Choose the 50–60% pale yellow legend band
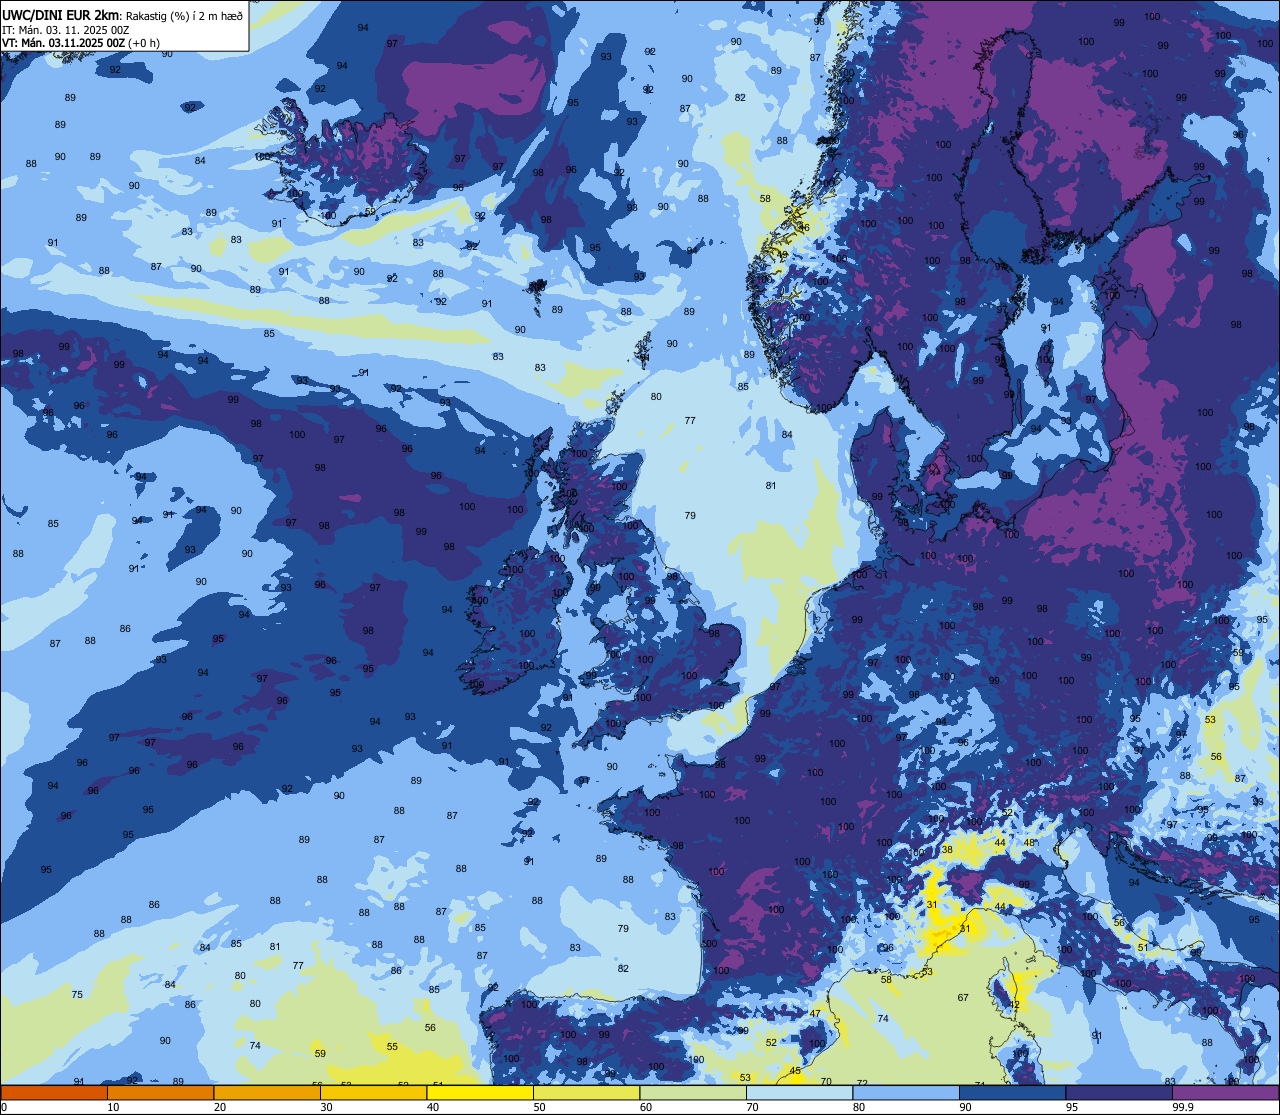Screen dimensions: 1280x1115 pyautogui.click(x=586, y=1092)
